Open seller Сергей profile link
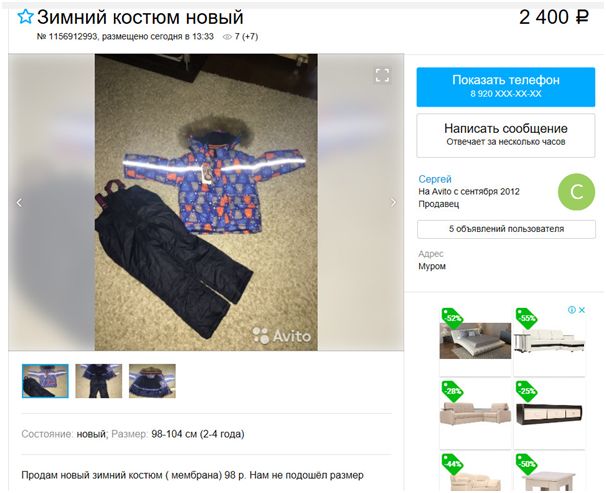606x493 pixels. coord(435,179)
